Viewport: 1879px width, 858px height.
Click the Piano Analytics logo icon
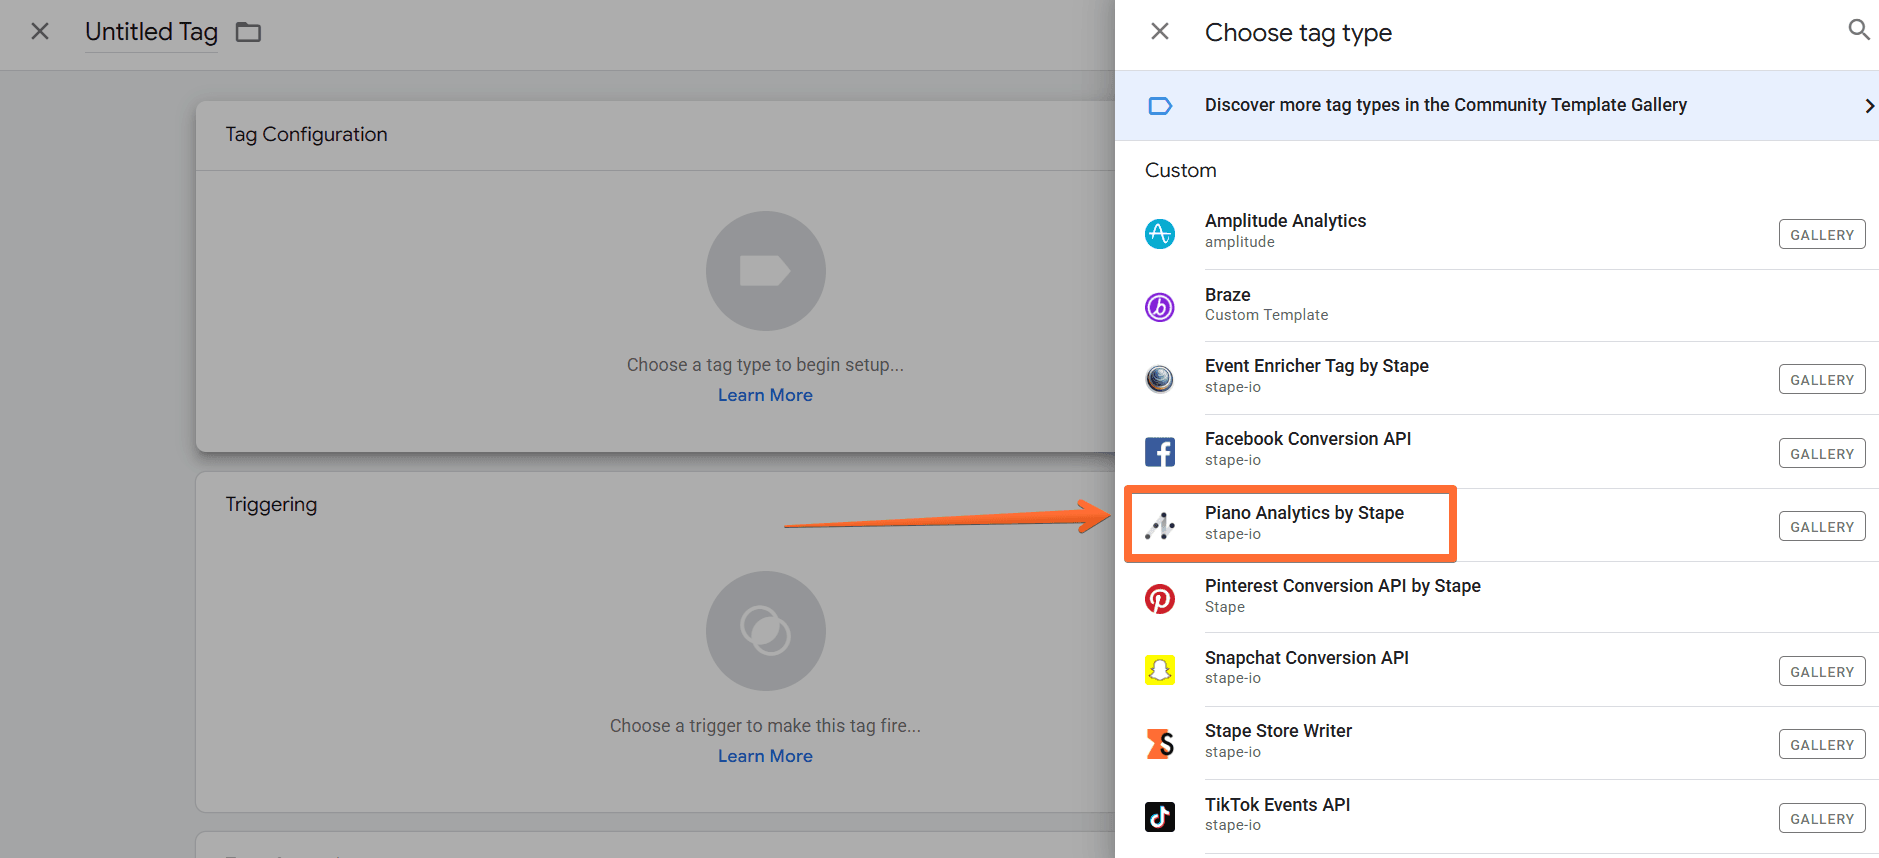[x=1160, y=525]
